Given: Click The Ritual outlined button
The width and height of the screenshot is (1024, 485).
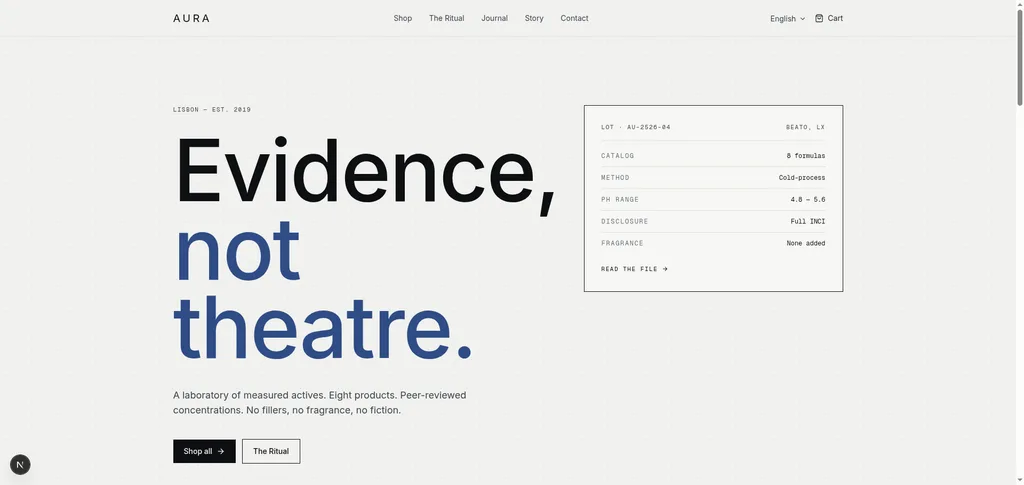Looking at the screenshot, I should tap(271, 451).
